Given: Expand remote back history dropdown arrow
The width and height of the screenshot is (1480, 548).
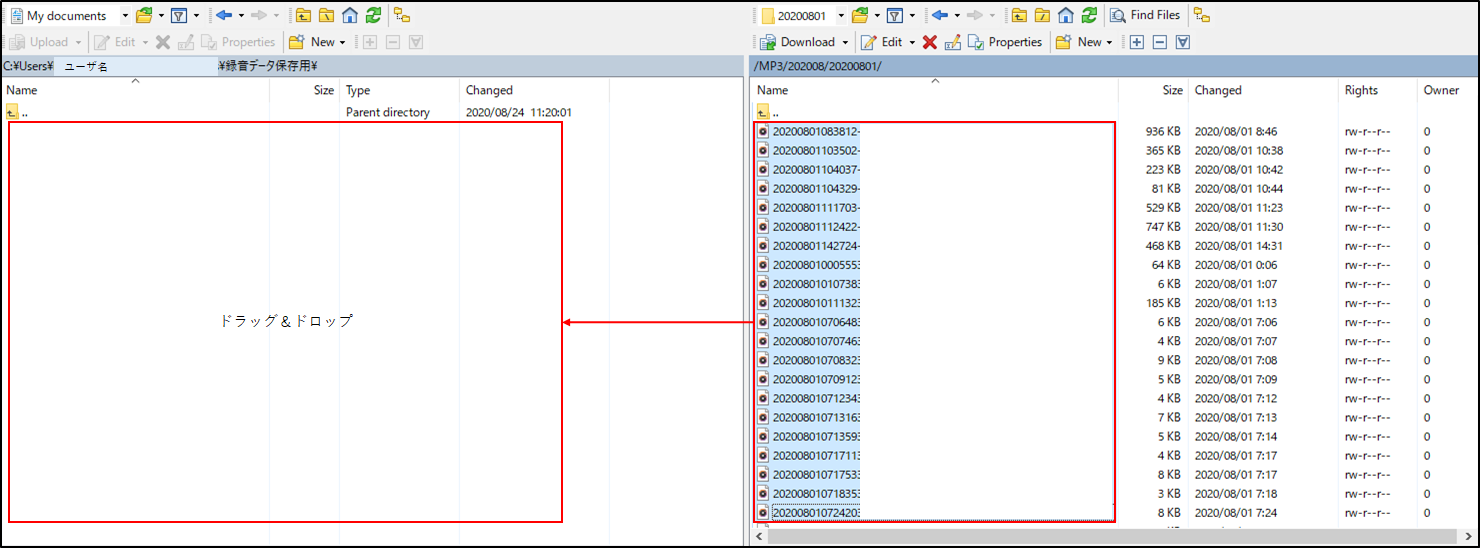Looking at the screenshot, I should pyautogui.click(x=957, y=15).
